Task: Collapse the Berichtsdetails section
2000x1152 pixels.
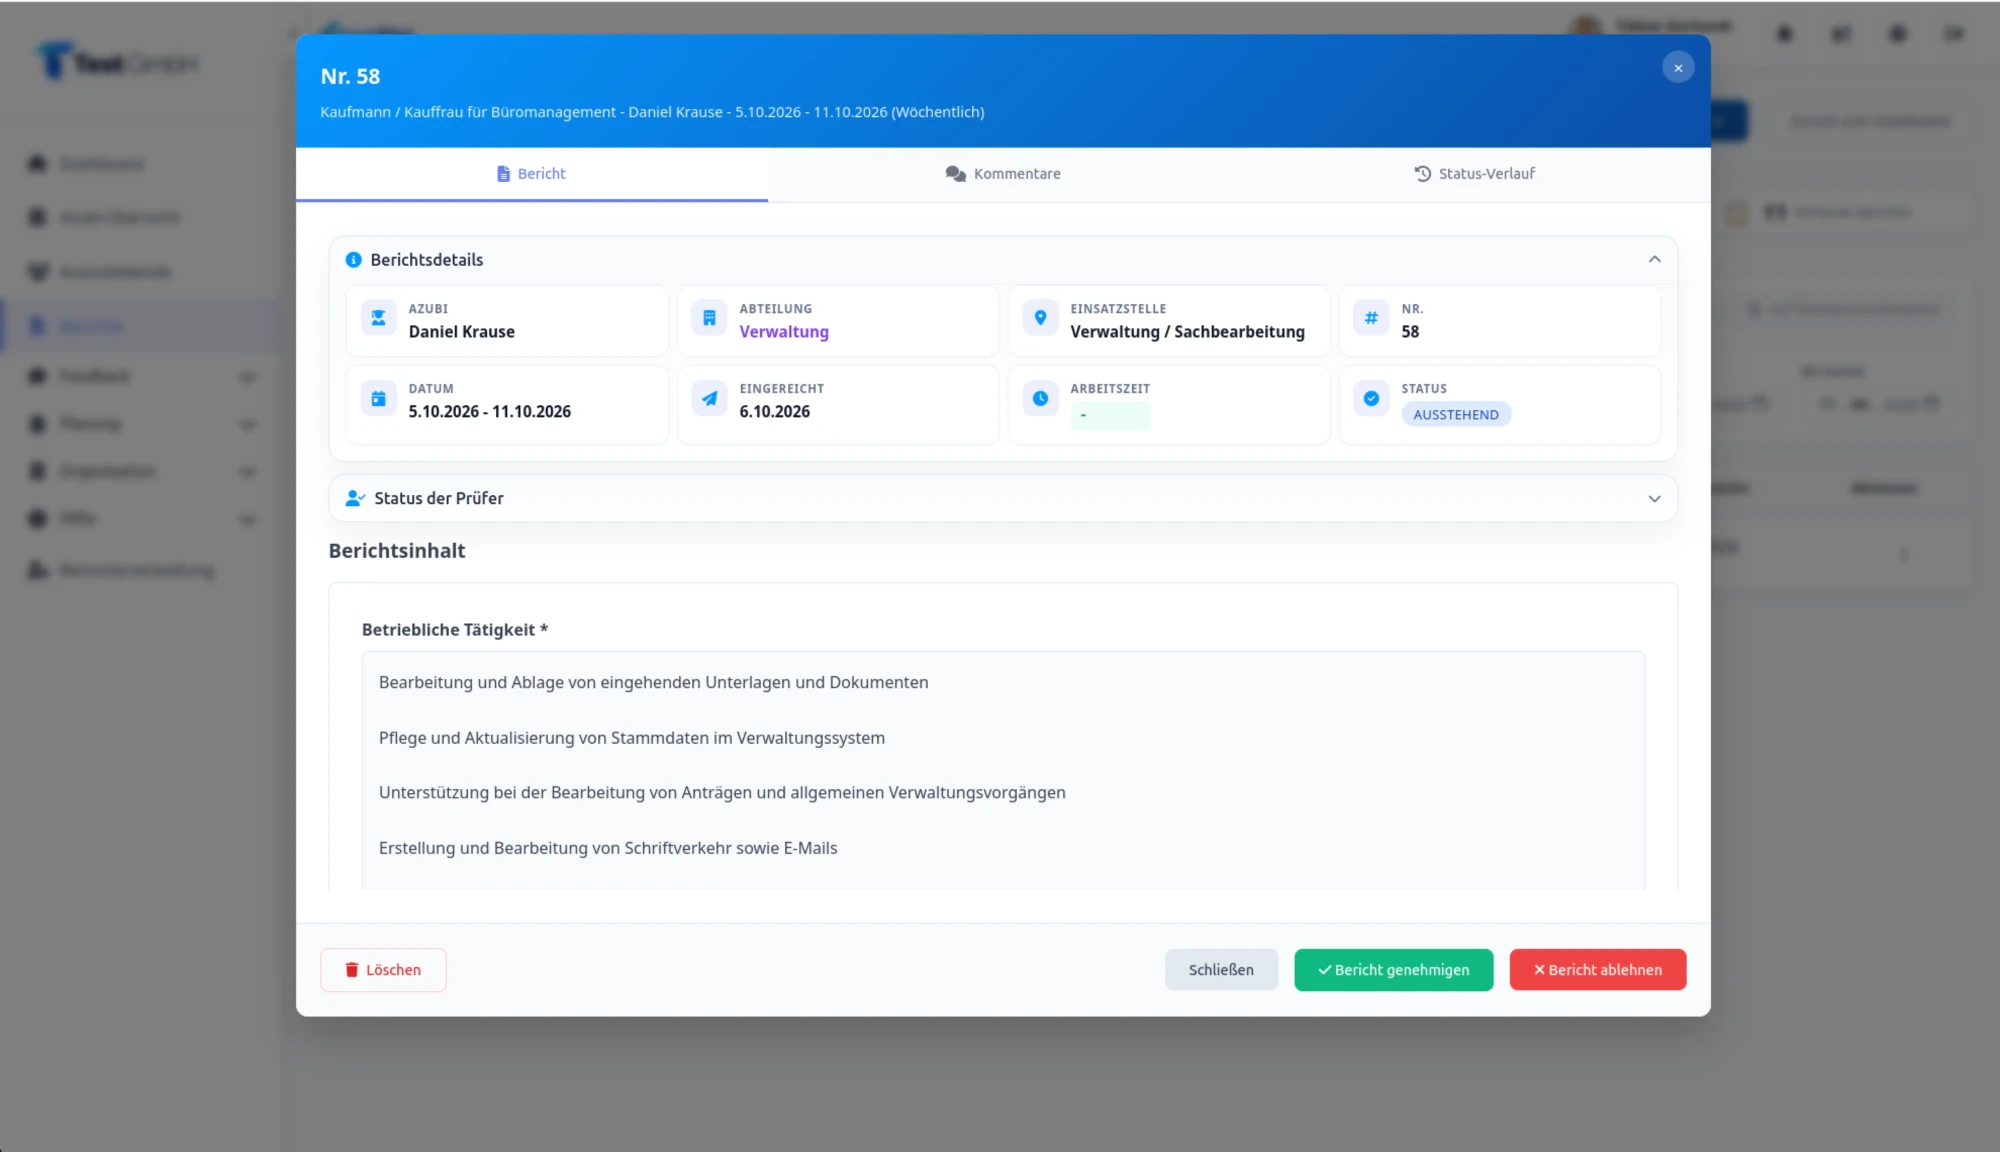Action: click(x=1654, y=260)
